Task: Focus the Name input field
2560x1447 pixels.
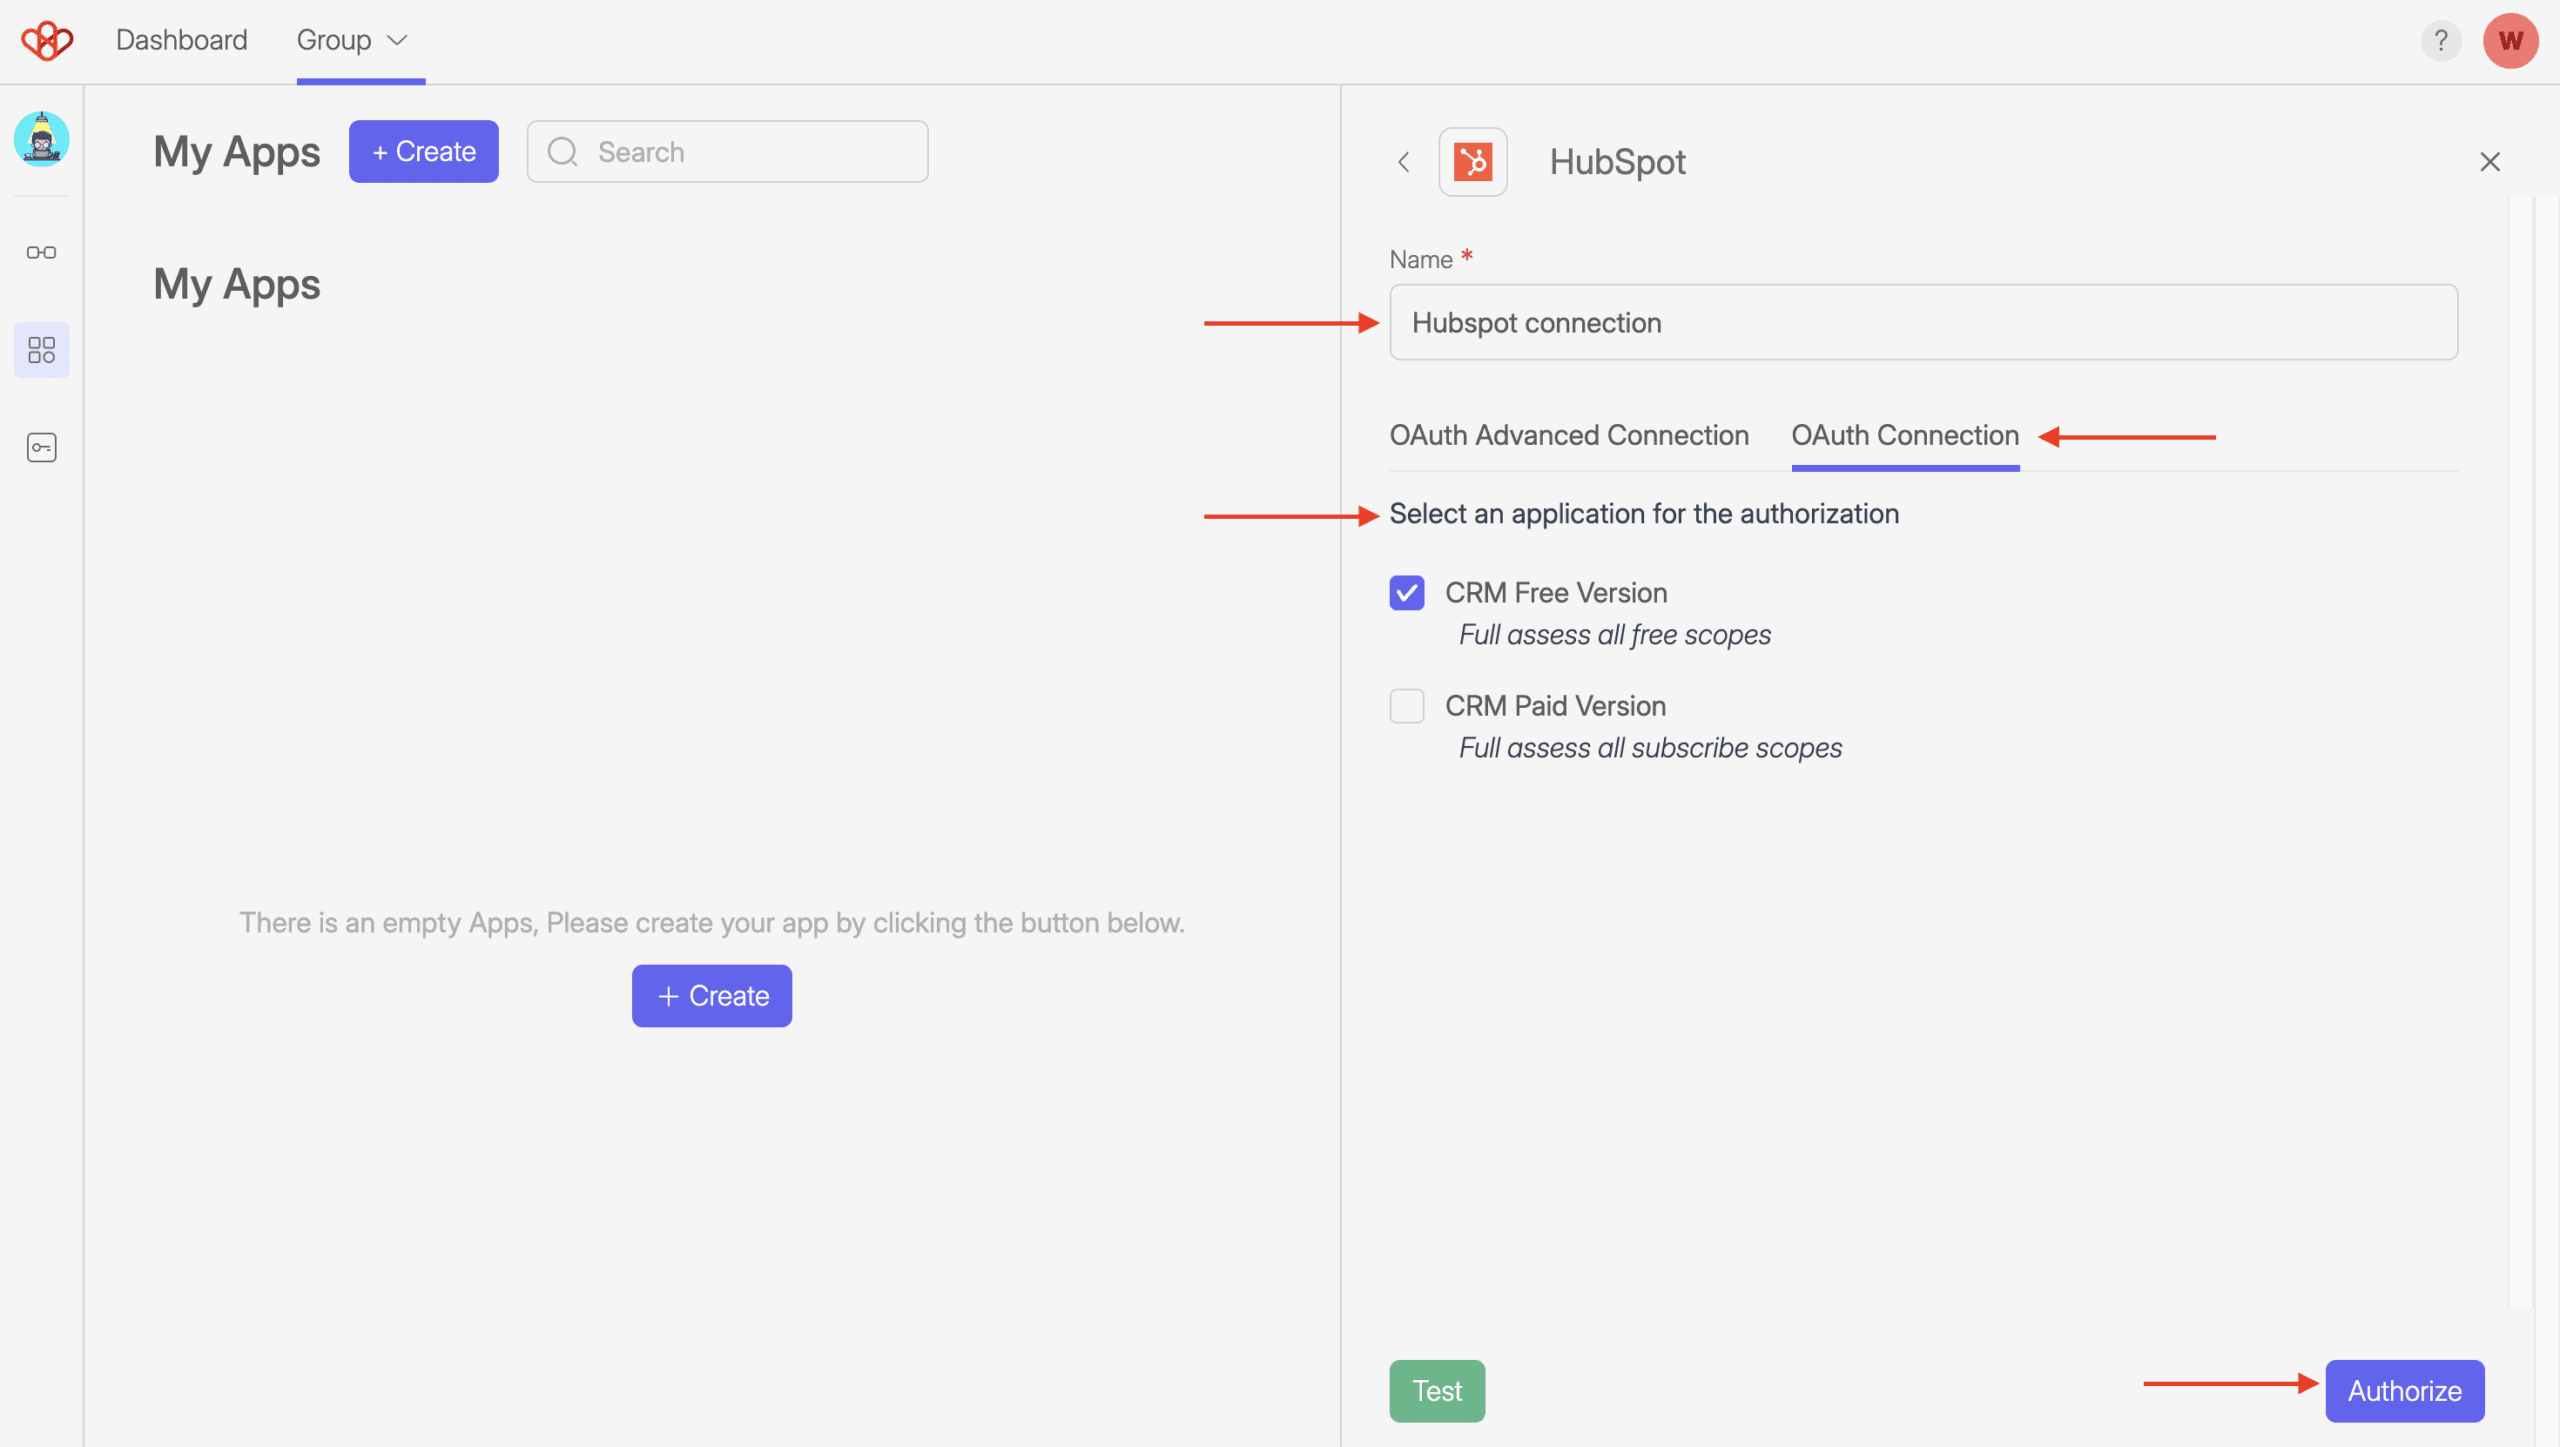Action: 1924,322
